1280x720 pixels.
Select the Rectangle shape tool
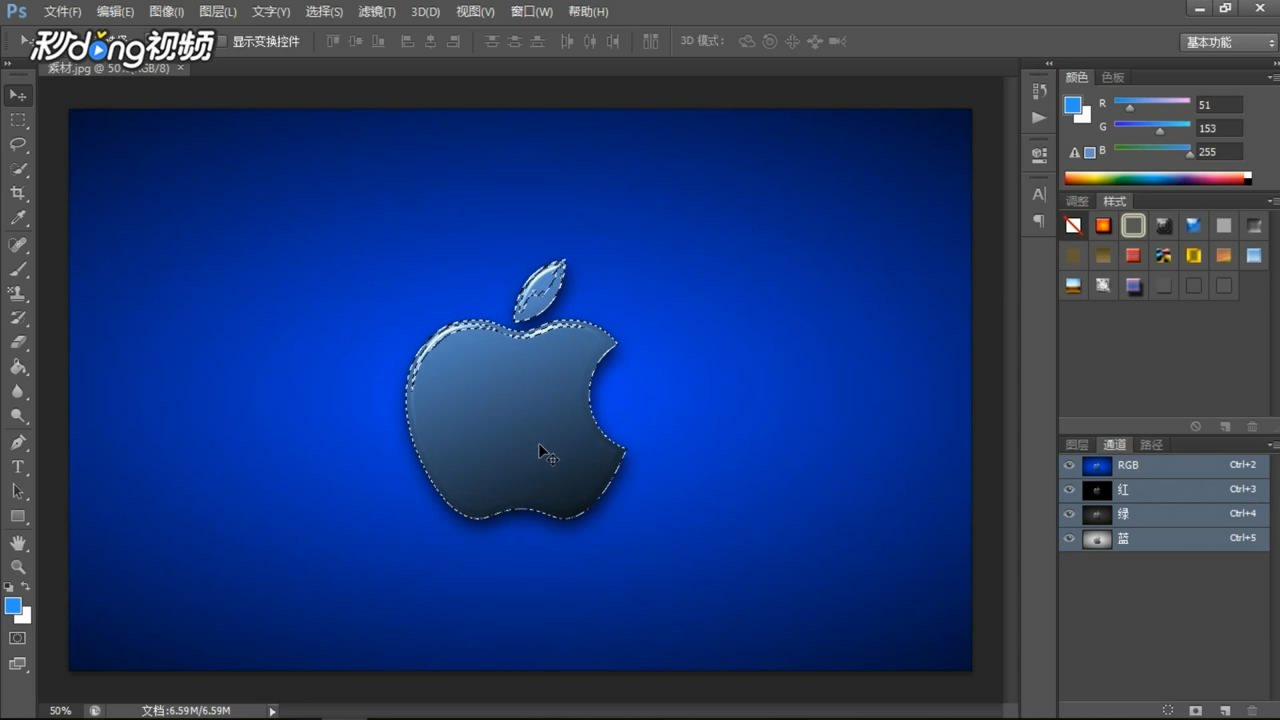pos(18,516)
